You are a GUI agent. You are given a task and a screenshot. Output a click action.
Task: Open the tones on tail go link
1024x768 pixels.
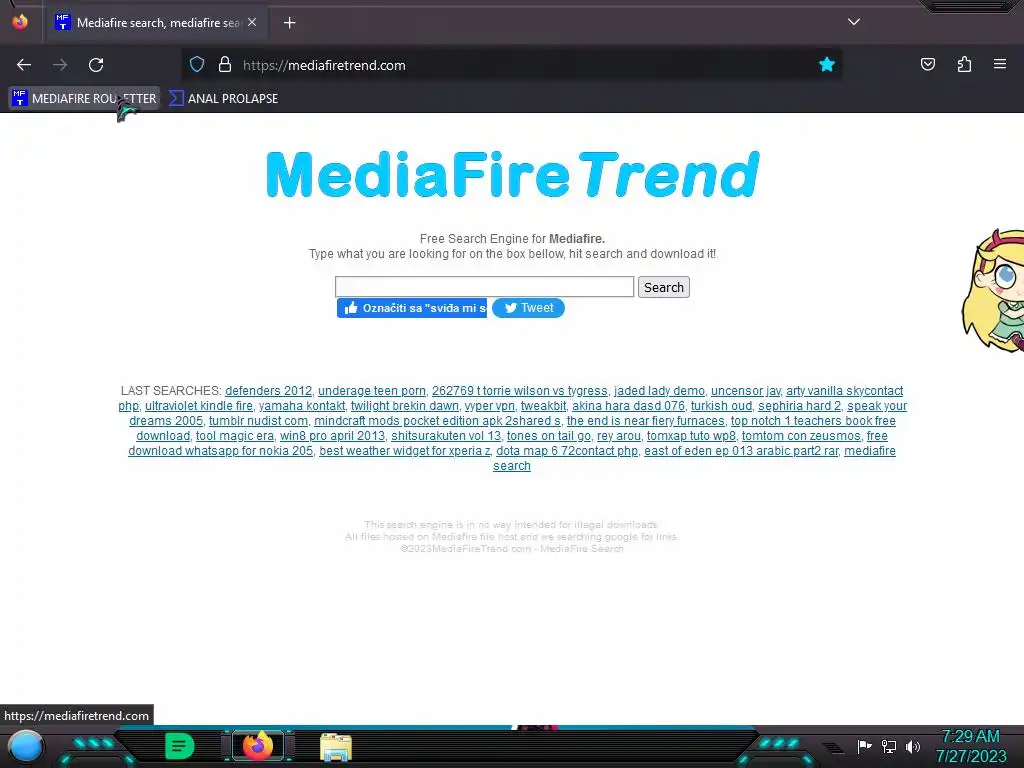point(549,436)
